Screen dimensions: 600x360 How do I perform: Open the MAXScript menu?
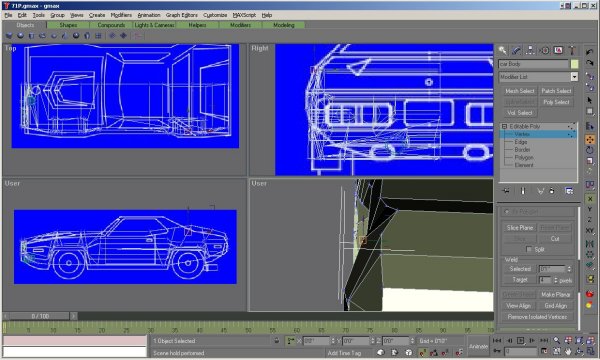pyautogui.click(x=244, y=15)
